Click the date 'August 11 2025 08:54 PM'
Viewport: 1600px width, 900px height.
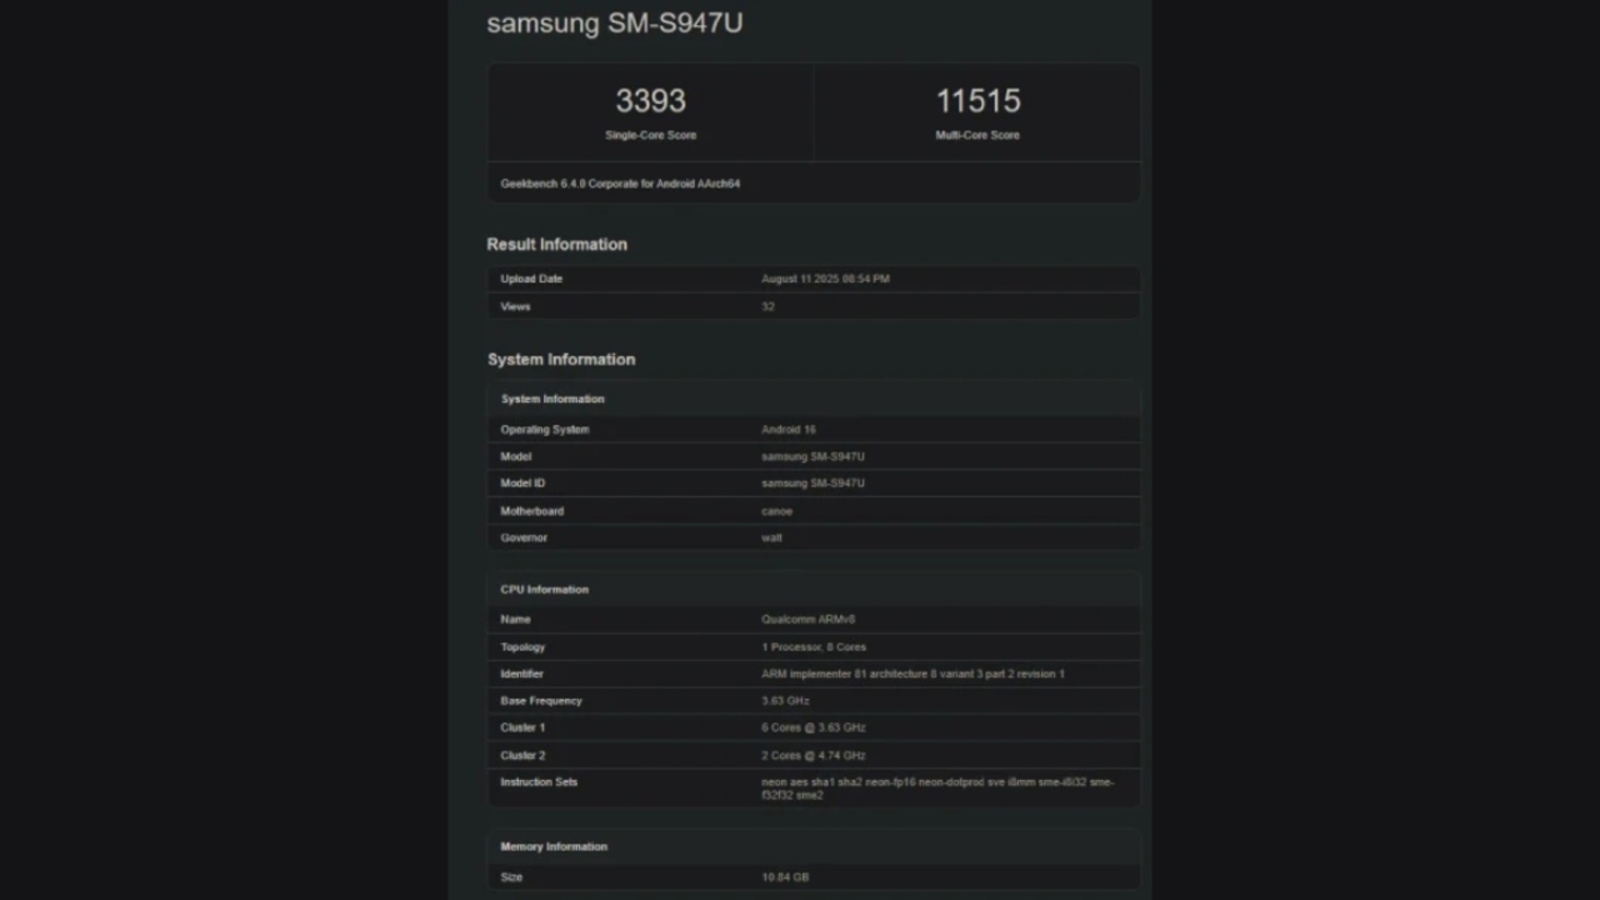tap(825, 279)
